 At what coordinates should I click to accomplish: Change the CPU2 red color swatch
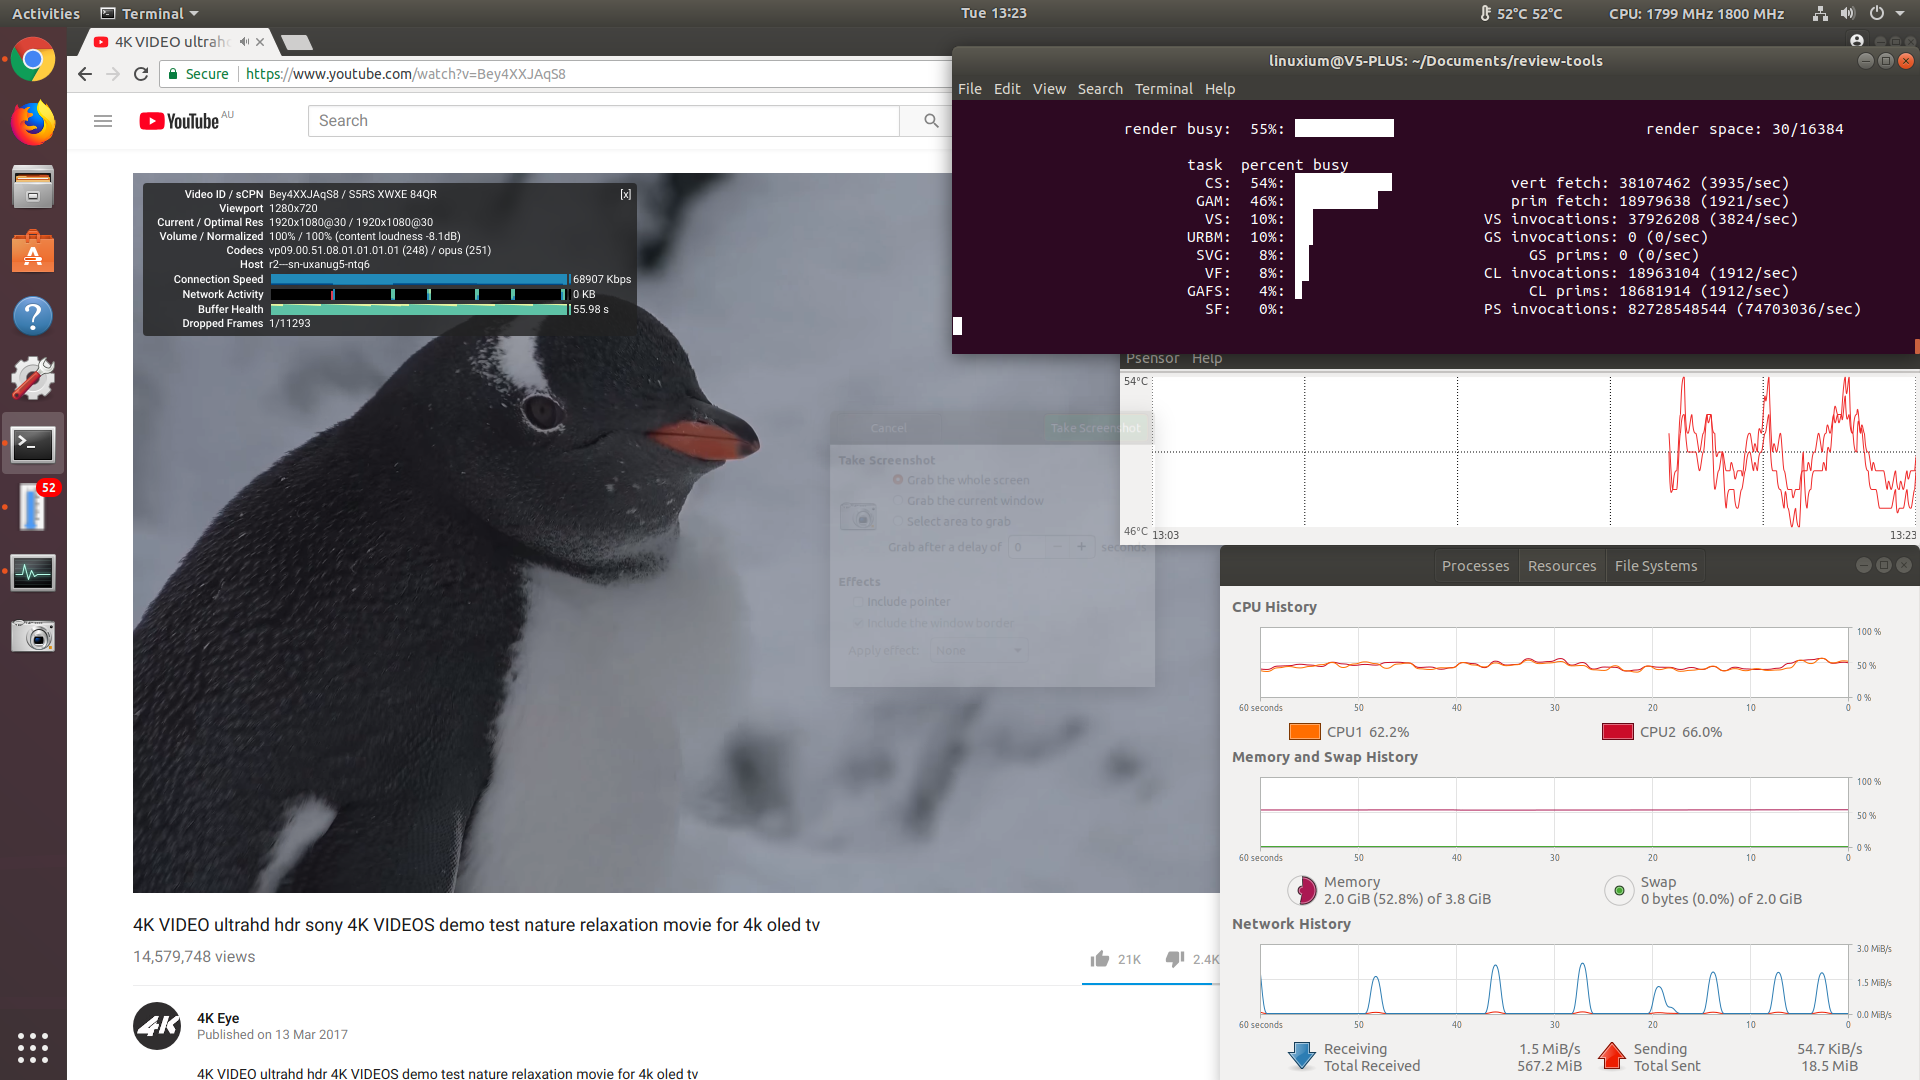coord(1618,732)
